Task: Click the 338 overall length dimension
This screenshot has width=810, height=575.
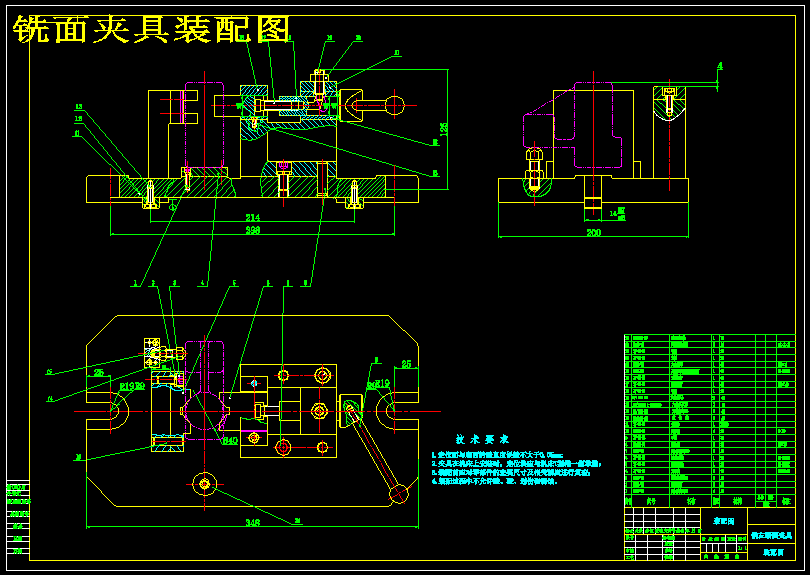Action: (253, 230)
